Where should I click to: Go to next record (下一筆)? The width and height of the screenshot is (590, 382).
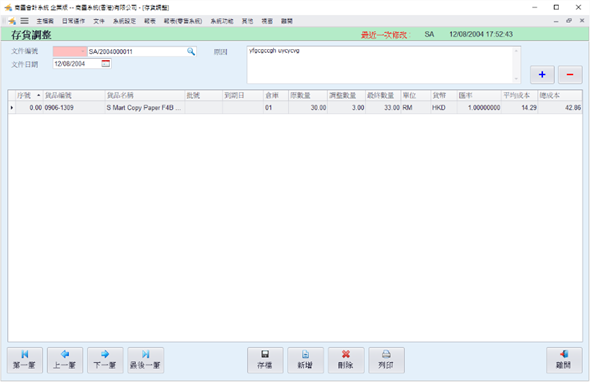coord(105,360)
